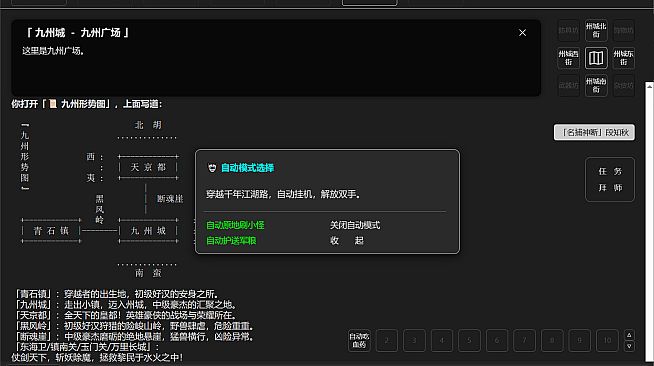This screenshot has height=366, width=654.
Task: Select quick slot 8
Action: pyautogui.click(x=552, y=341)
